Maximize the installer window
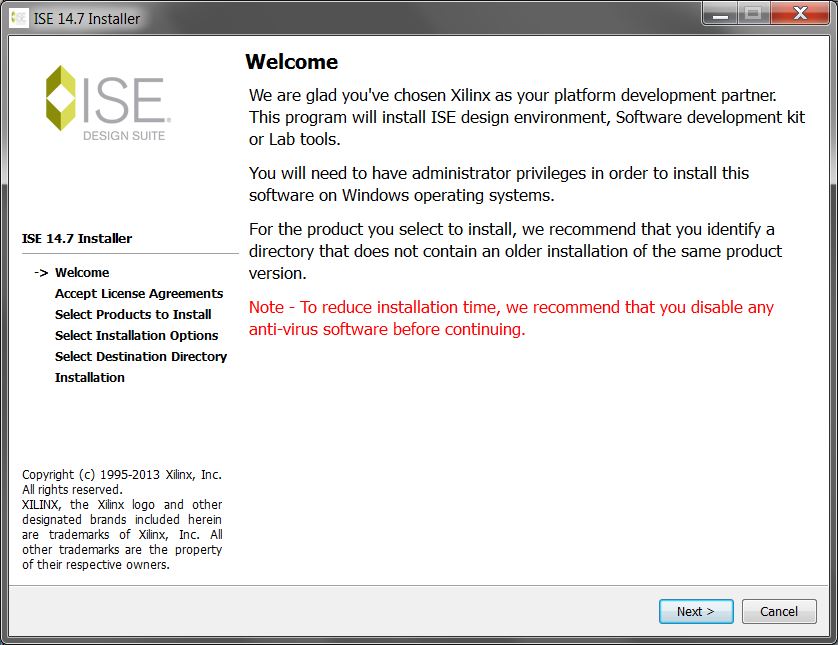 pos(754,14)
